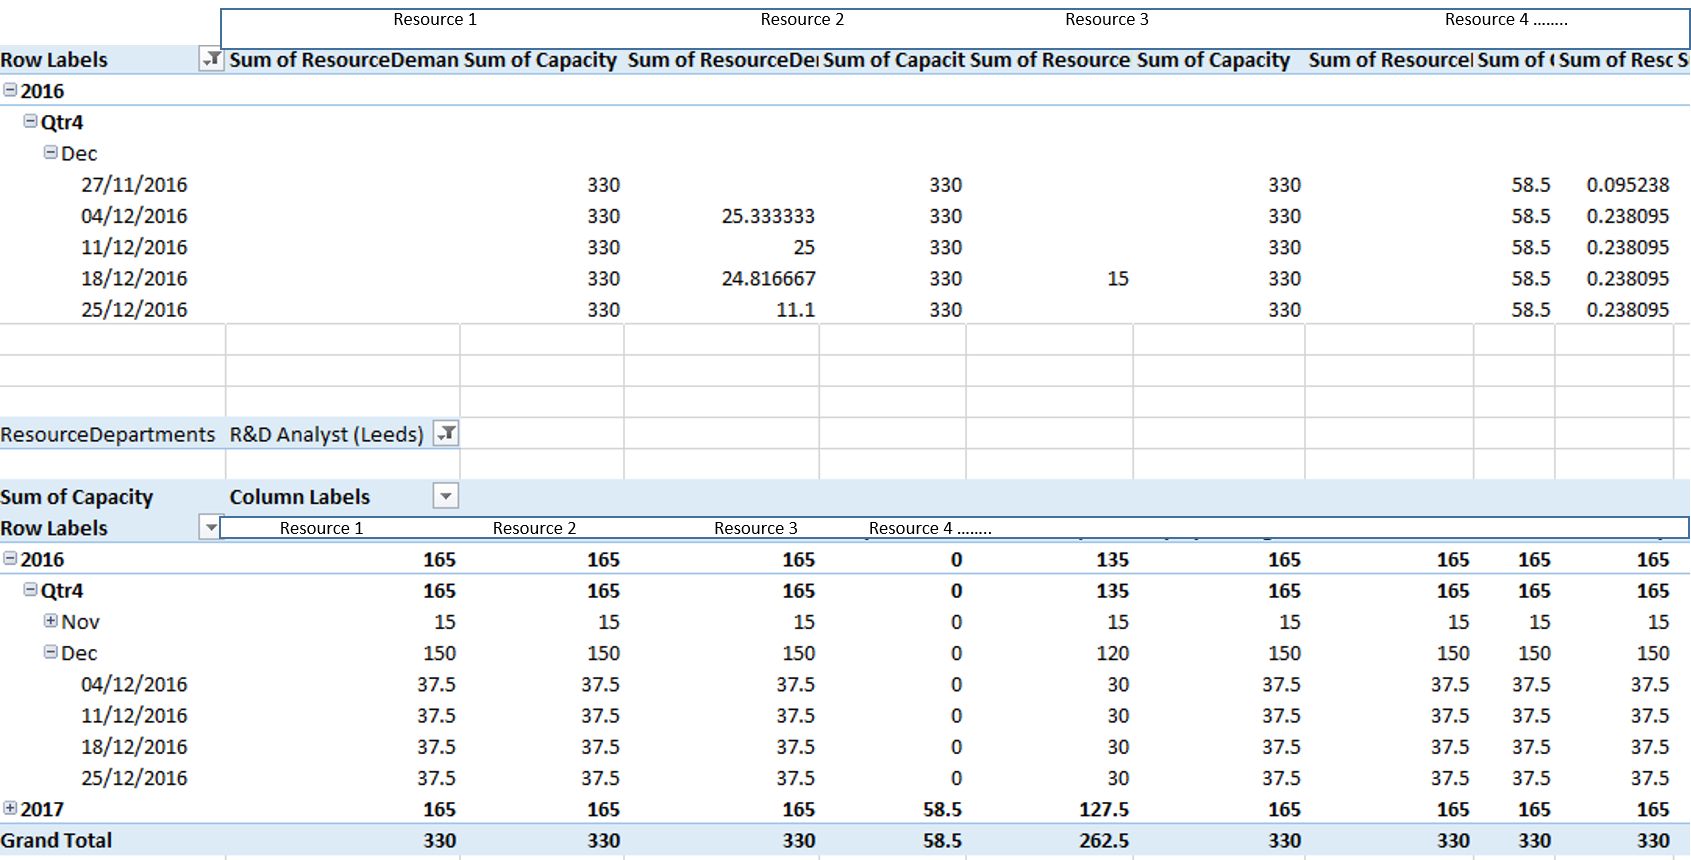Select the R&D Analyst (Leeds) filter value cell
This screenshot has height=860, width=1691.
click(326, 434)
